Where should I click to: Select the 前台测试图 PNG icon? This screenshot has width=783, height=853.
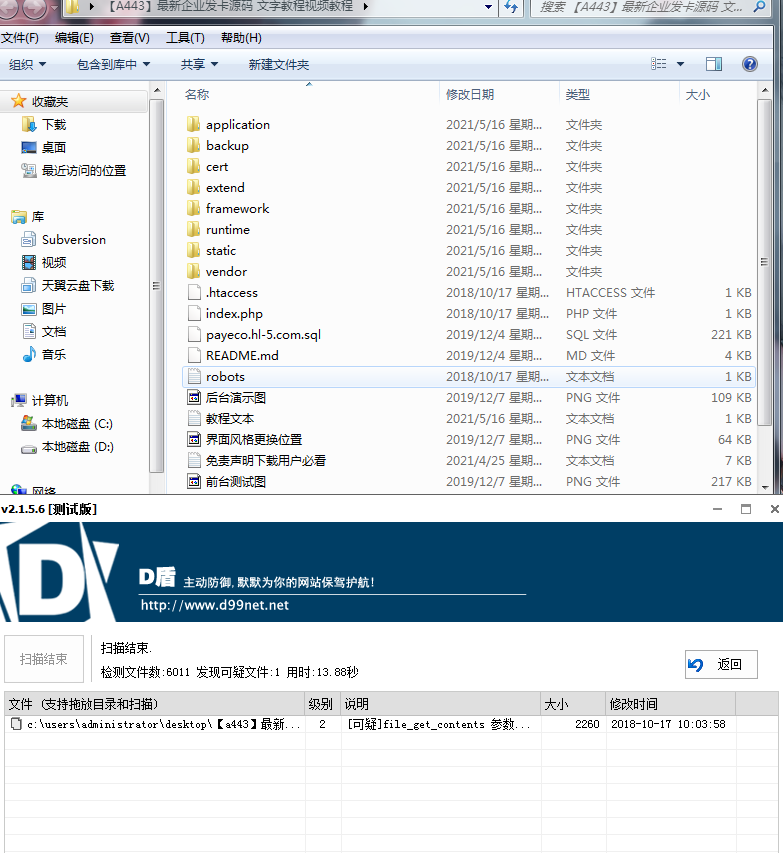click(x=194, y=481)
